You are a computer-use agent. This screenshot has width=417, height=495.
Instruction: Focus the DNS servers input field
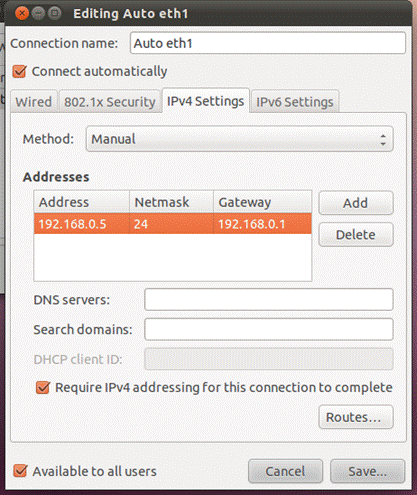(269, 299)
